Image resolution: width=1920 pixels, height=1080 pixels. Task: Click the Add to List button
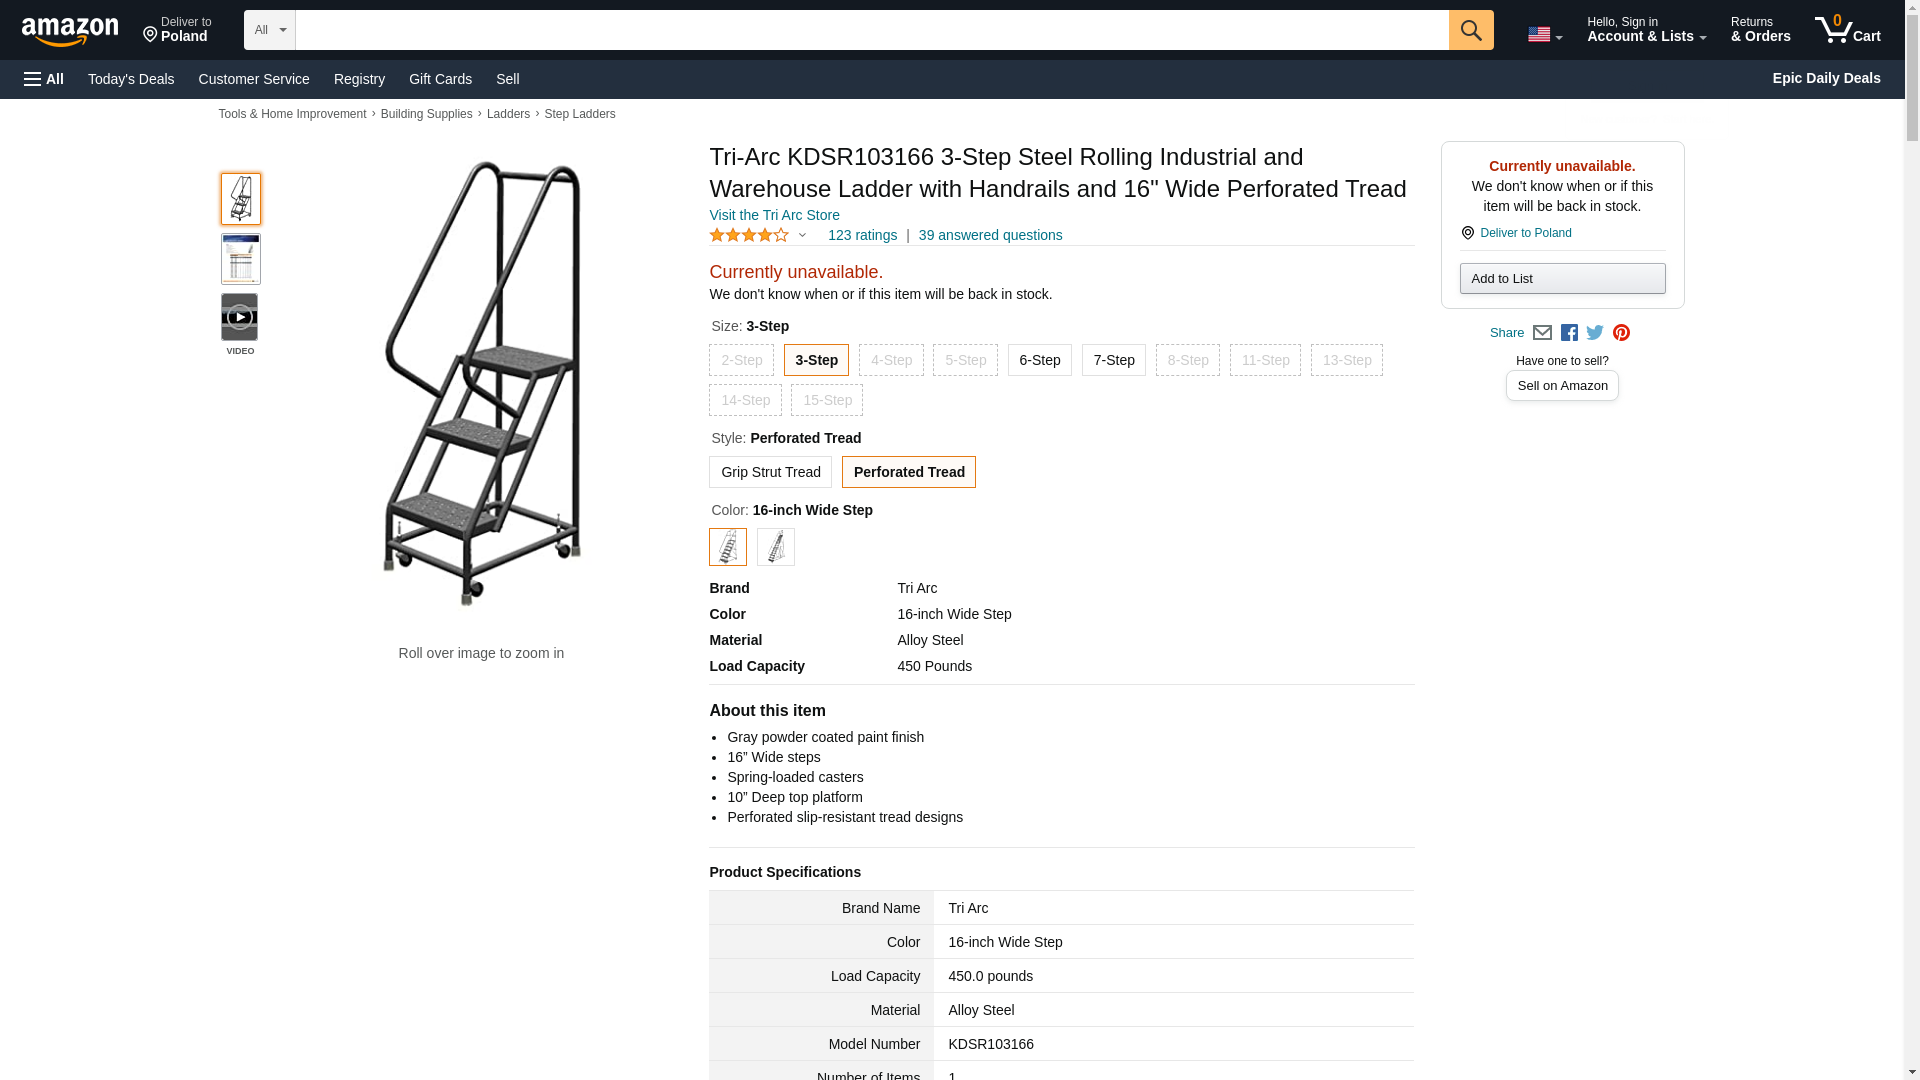click(1561, 278)
